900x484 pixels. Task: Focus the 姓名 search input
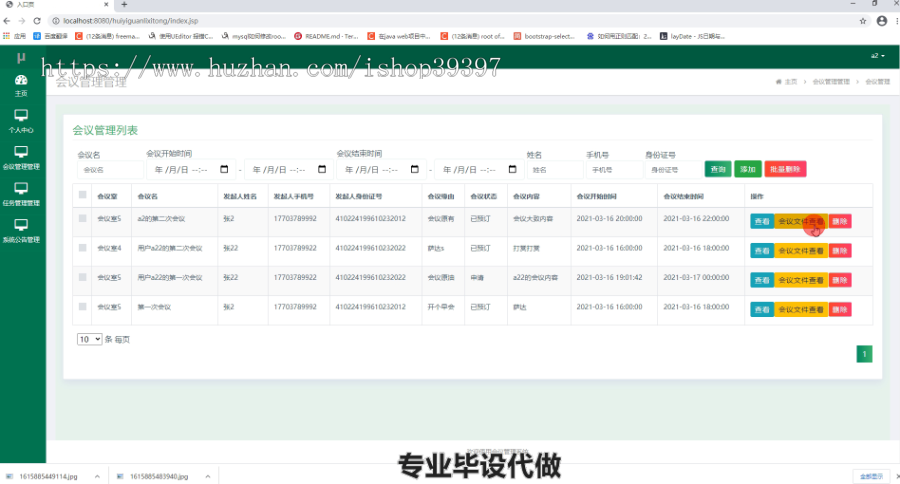pos(554,170)
